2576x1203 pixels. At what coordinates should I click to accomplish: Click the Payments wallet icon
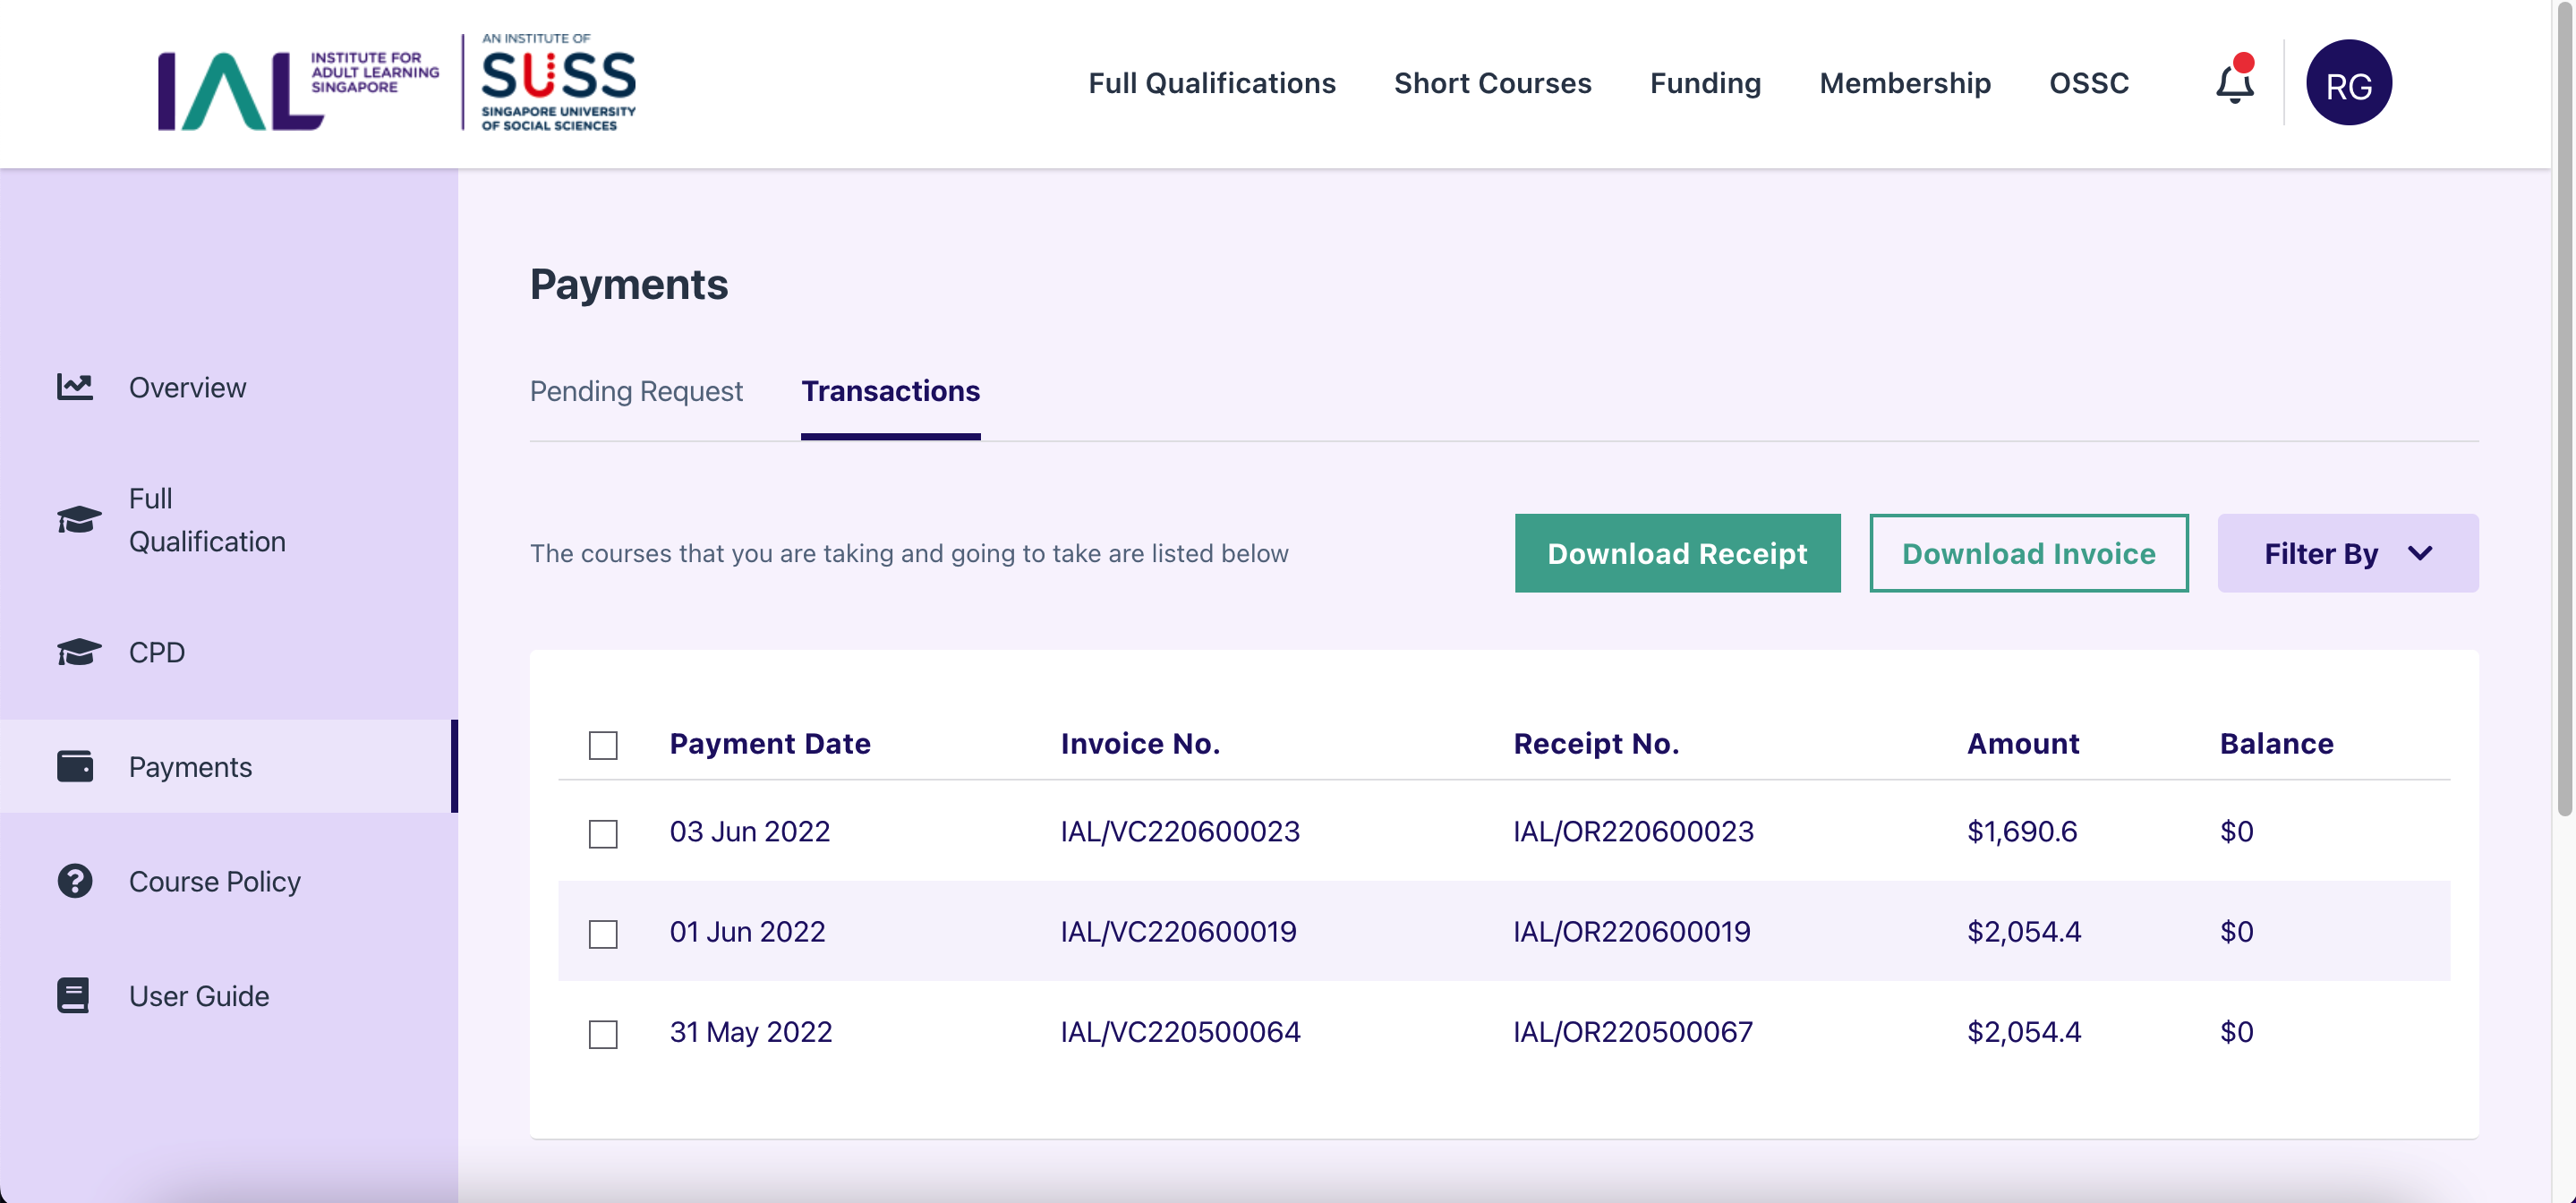[x=75, y=766]
